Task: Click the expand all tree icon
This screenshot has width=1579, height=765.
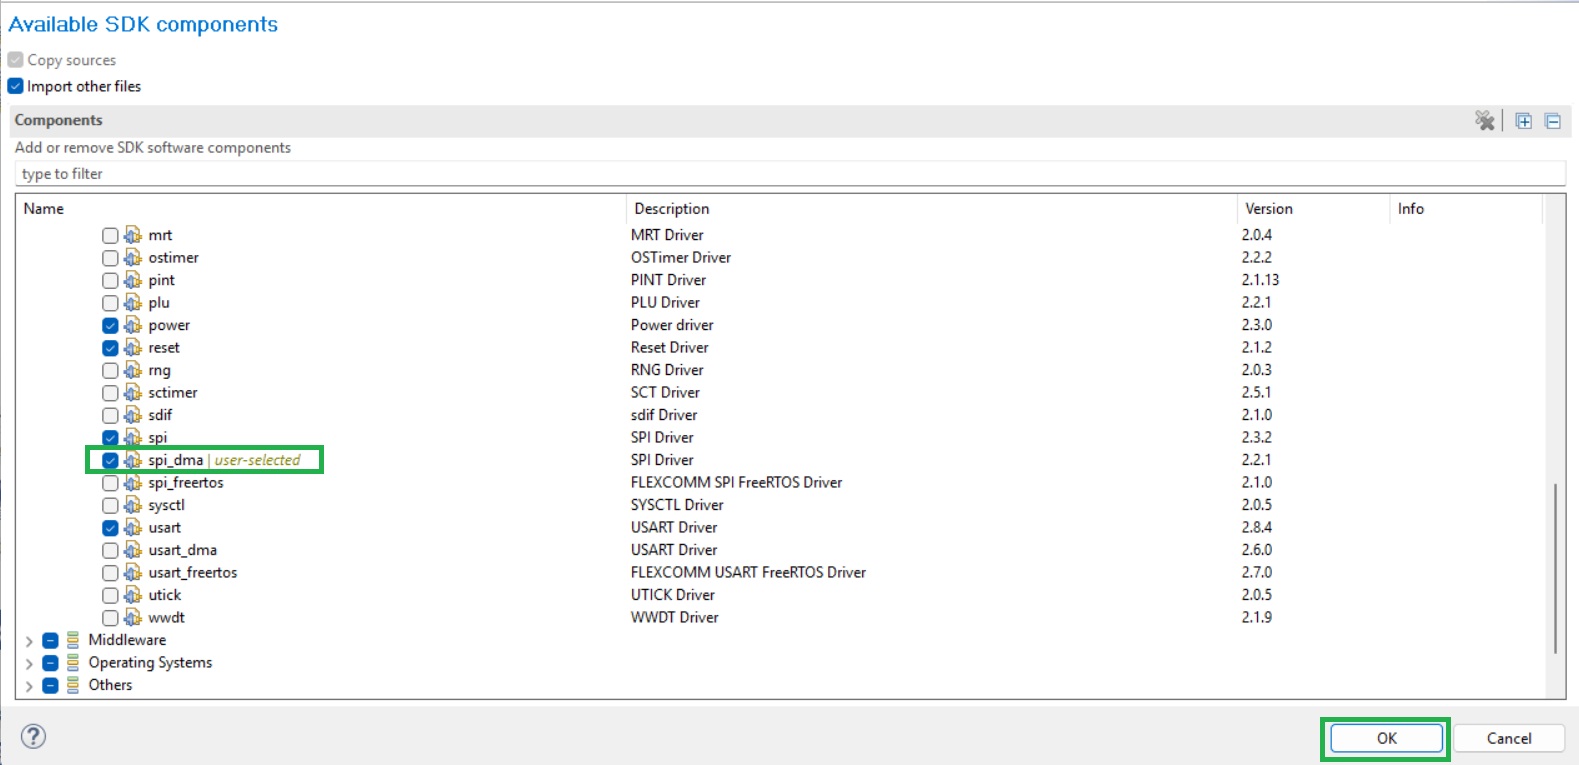Action: pyautogui.click(x=1523, y=121)
